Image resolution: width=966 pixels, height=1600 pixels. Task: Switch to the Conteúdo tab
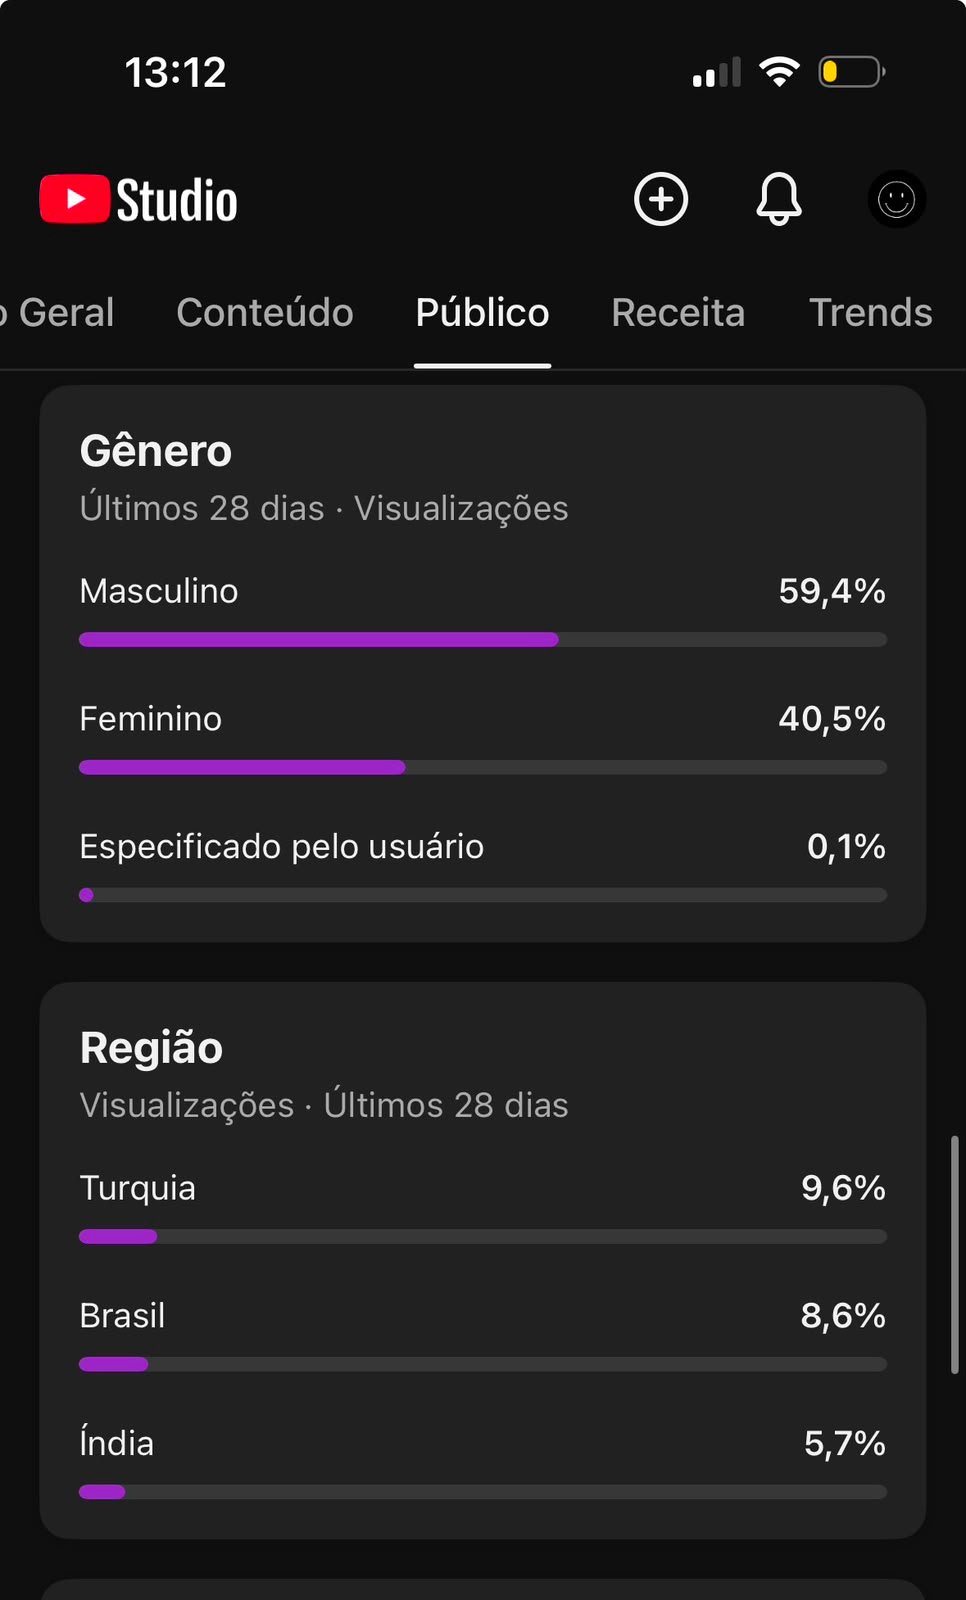click(265, 312)
